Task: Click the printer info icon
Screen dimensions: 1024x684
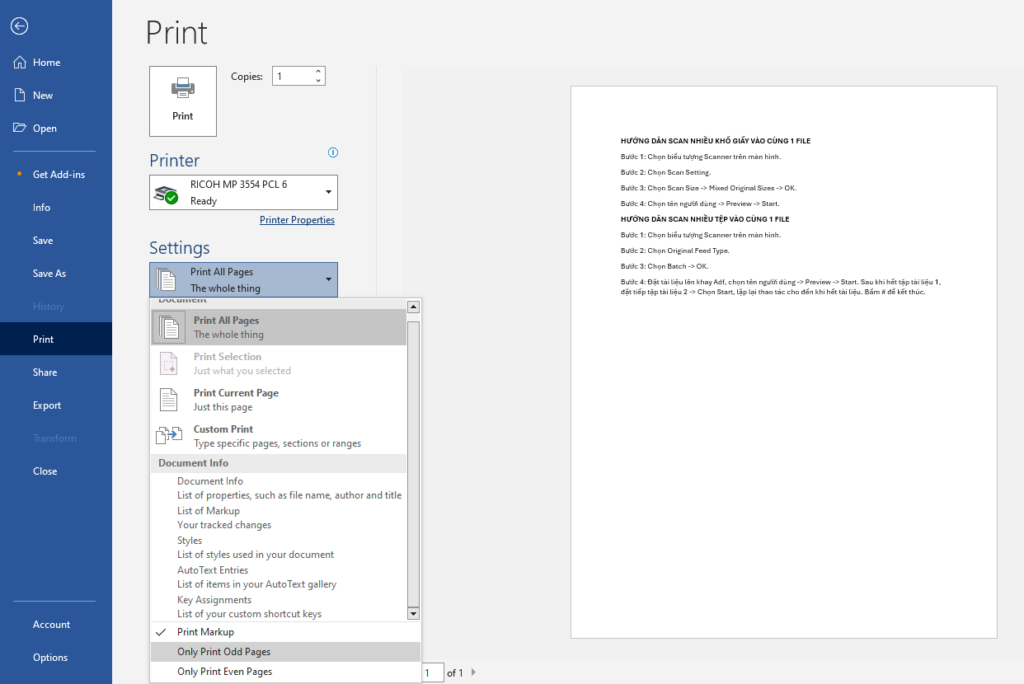Action: coord(333,153)
